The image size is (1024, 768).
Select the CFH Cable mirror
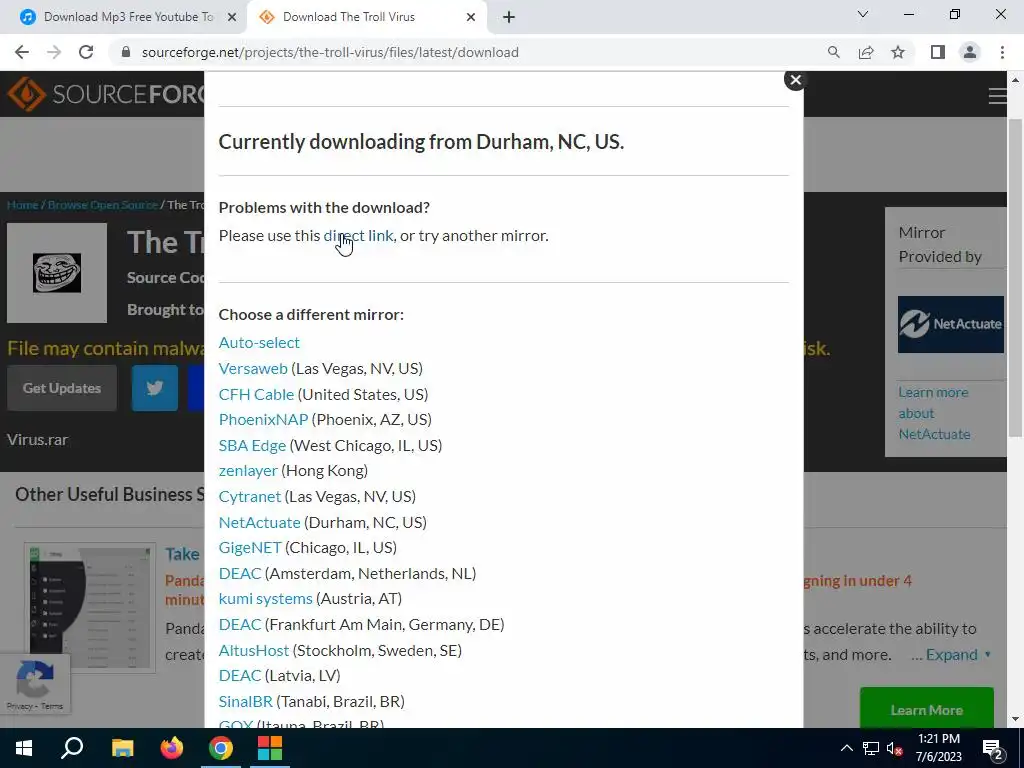tap(256, 394)
